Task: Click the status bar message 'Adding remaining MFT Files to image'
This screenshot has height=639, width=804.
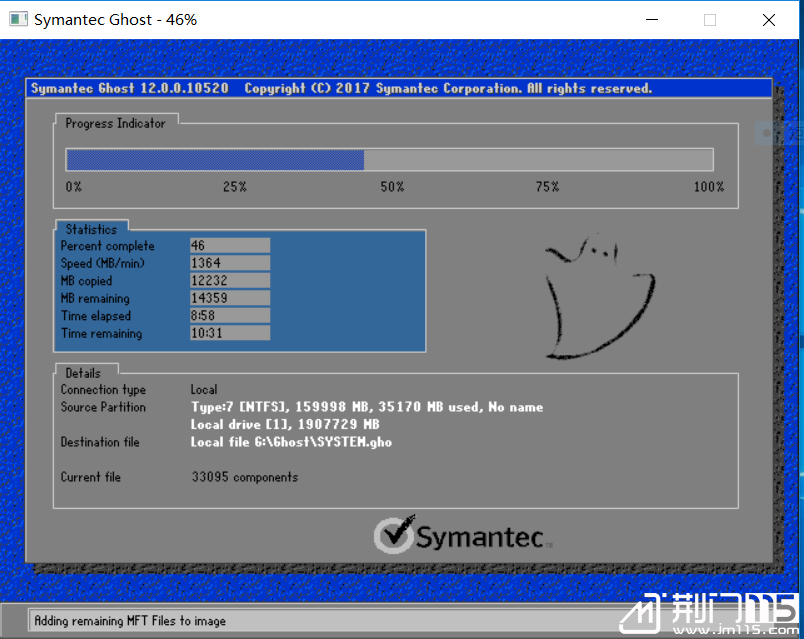Action: [x=130, y=621]
